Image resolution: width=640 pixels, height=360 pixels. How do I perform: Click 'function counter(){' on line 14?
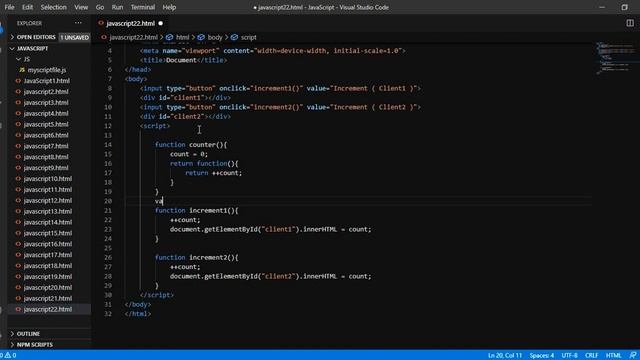[191, 144]
